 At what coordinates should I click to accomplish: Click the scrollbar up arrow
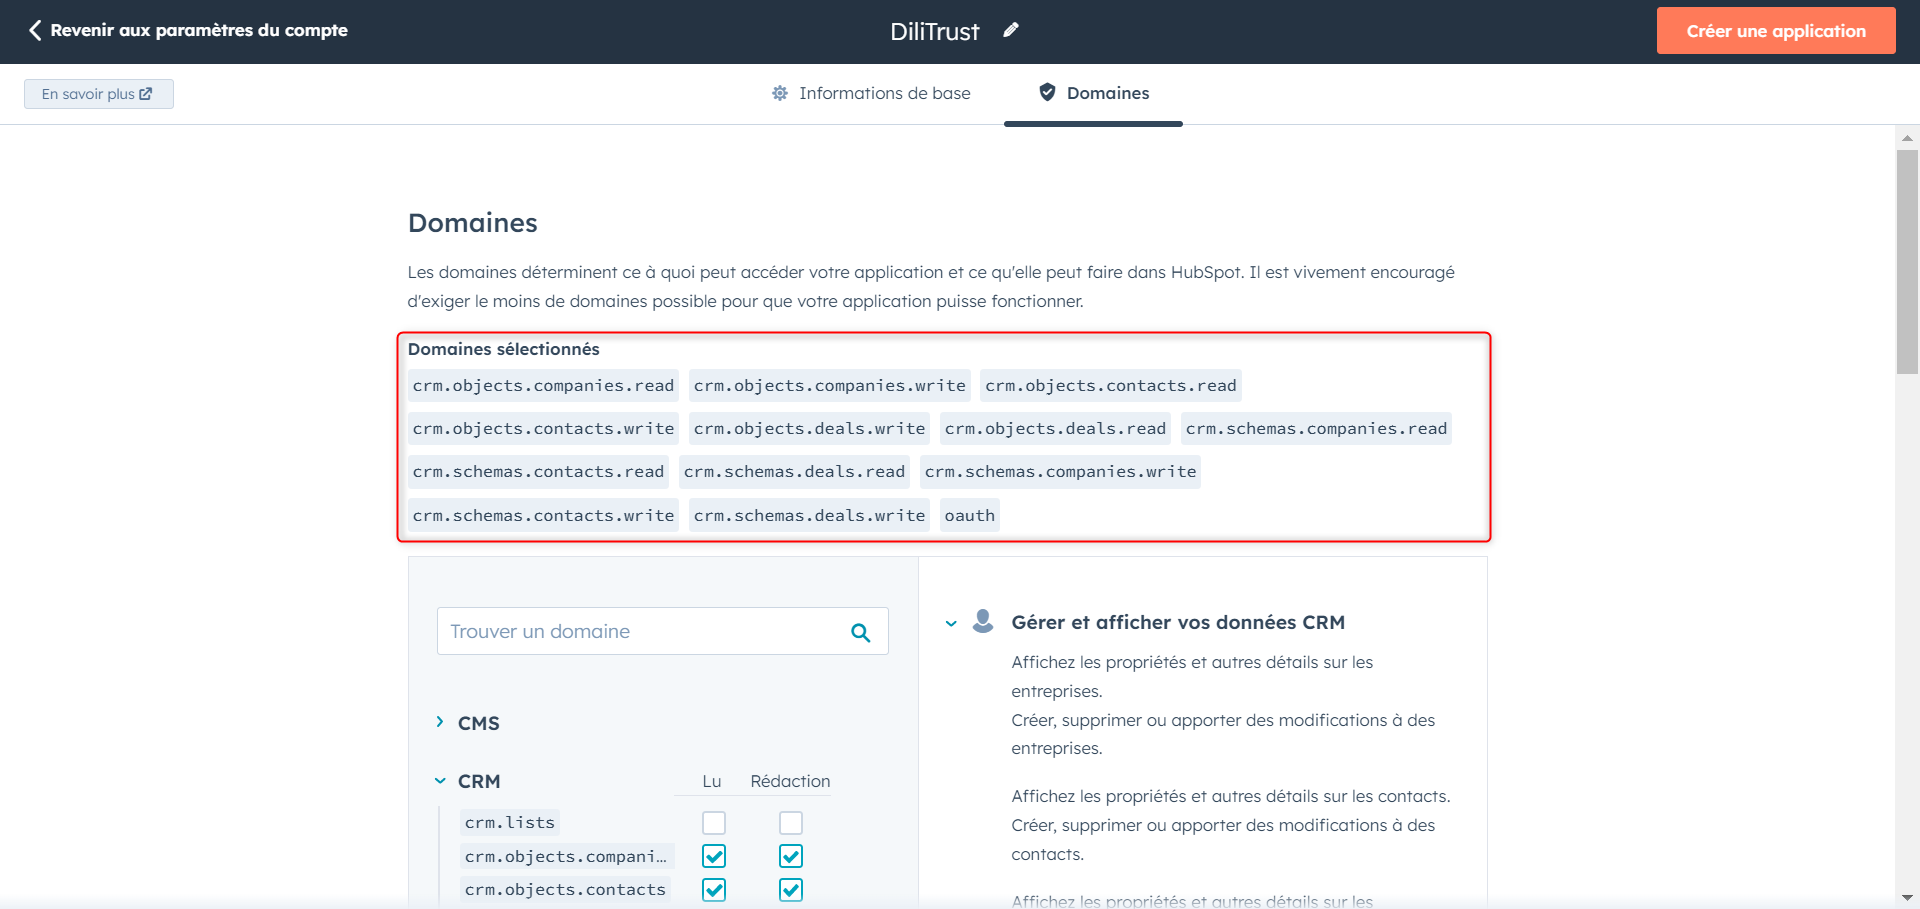[x=1907, y=138]
